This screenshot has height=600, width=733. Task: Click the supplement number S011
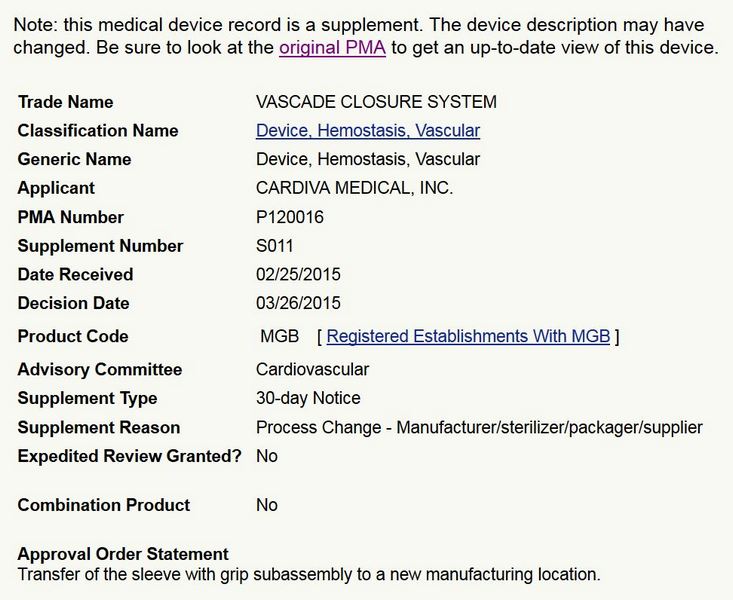pos(275,246)
